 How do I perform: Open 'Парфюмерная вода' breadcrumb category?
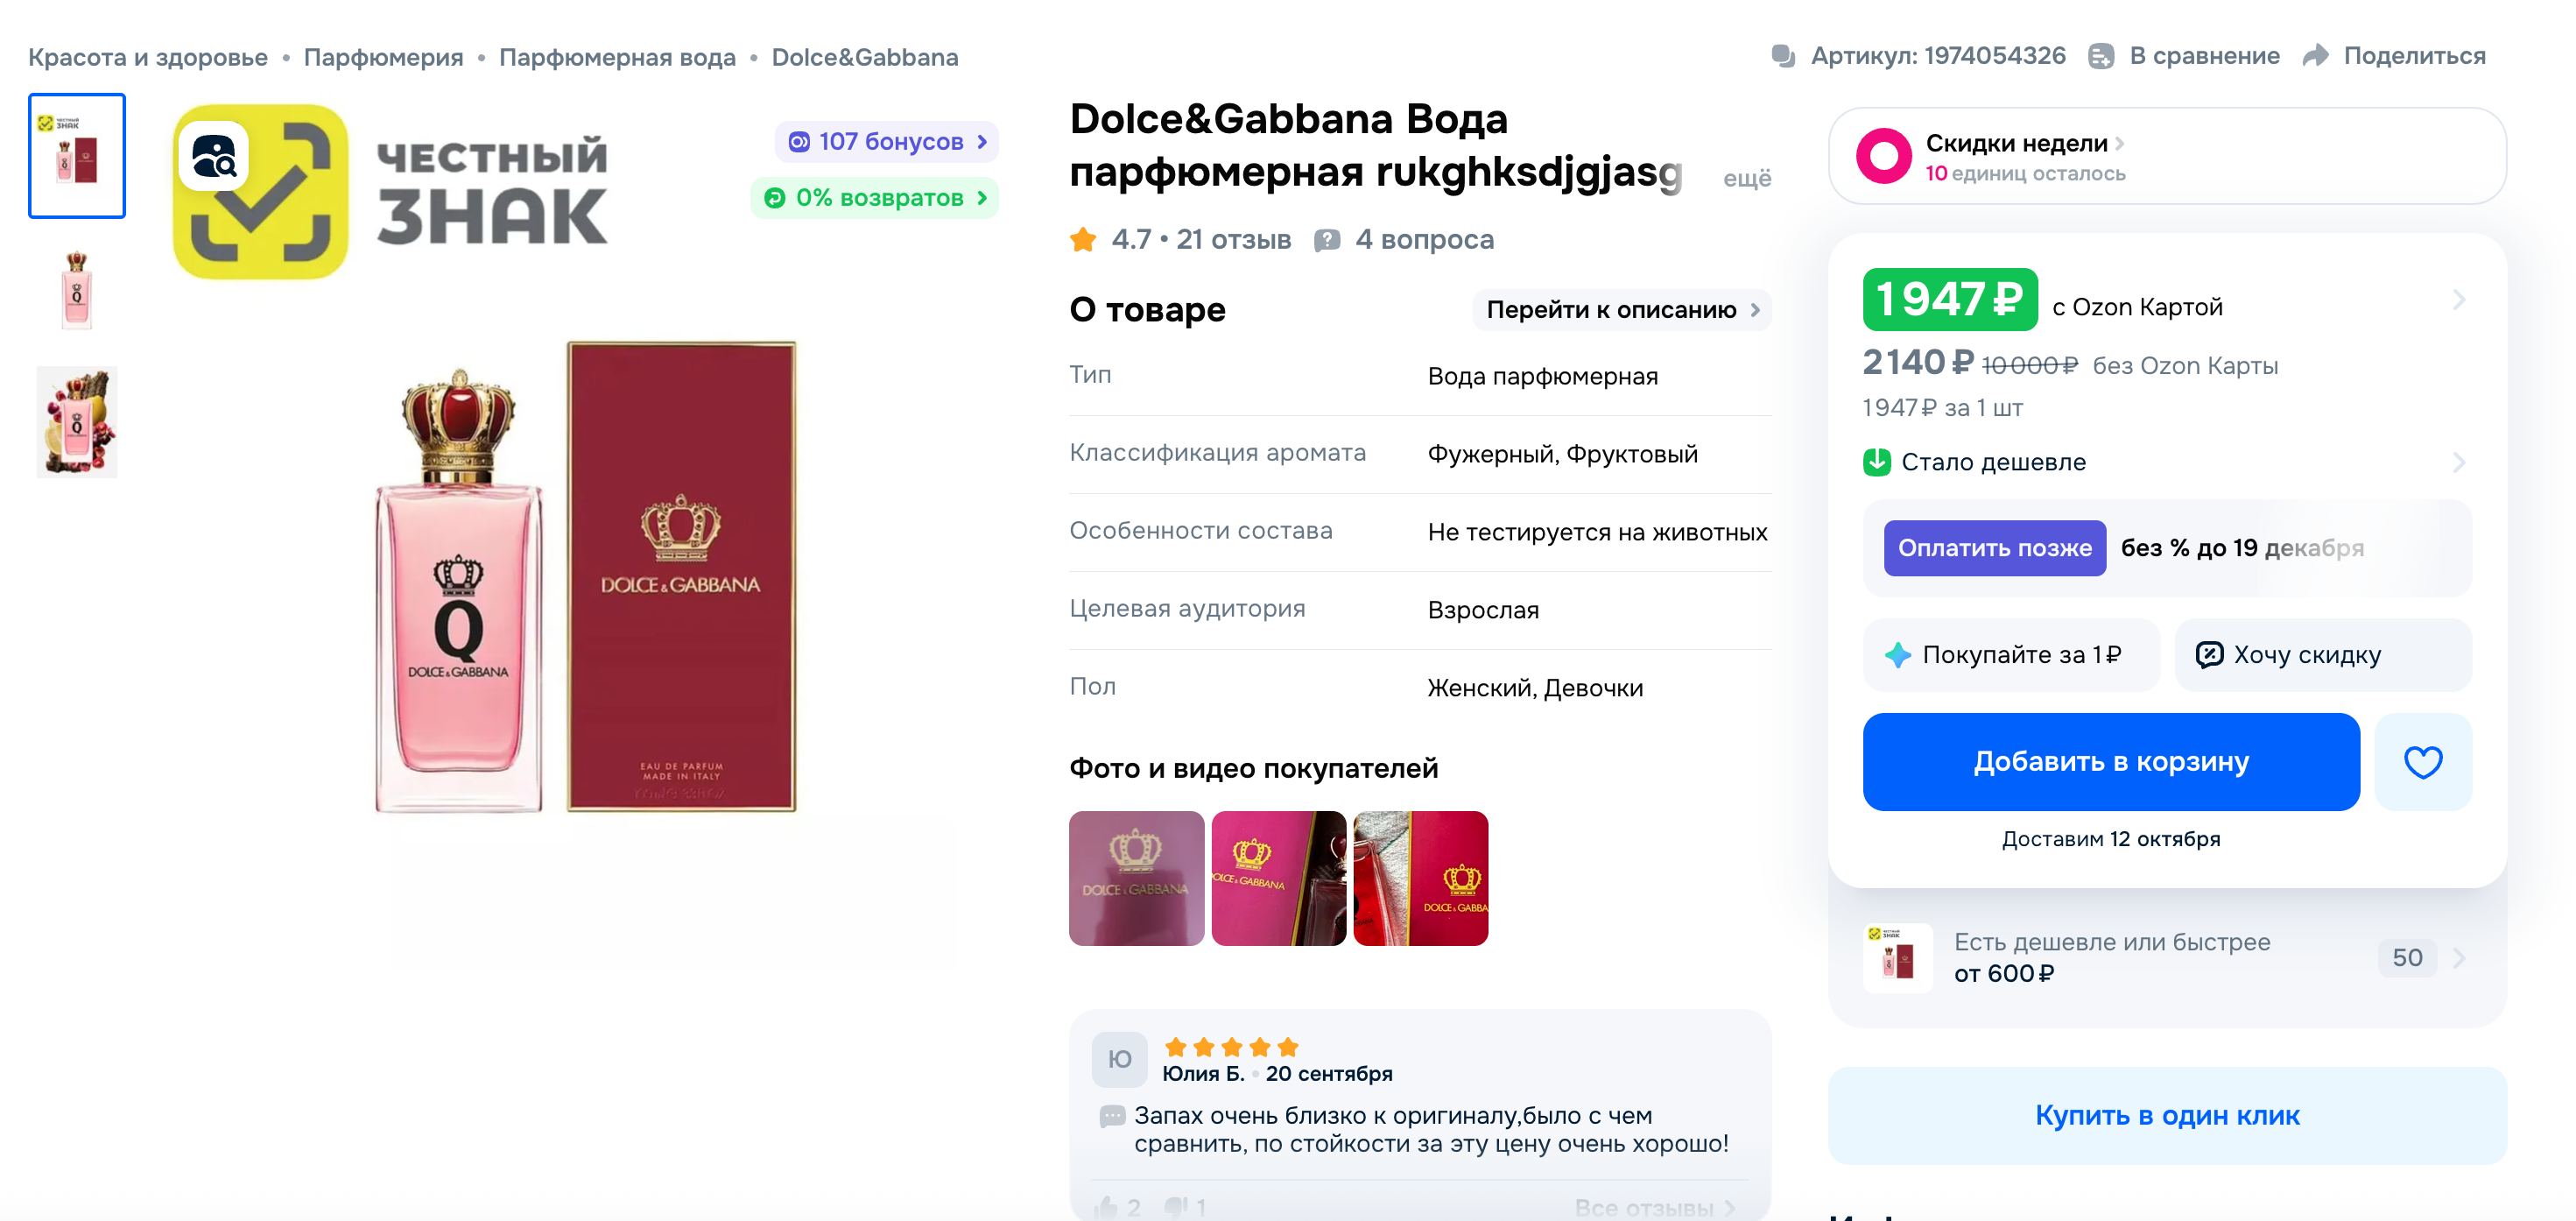[x=617, y=57]
